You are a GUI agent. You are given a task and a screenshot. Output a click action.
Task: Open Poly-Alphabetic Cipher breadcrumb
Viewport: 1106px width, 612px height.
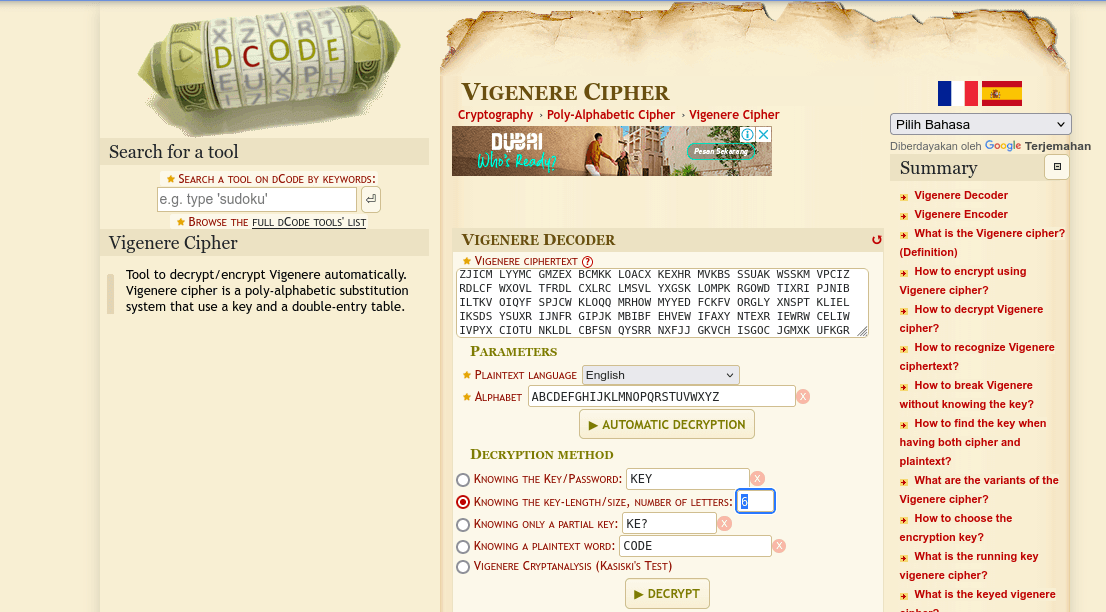tap(610, 115)
